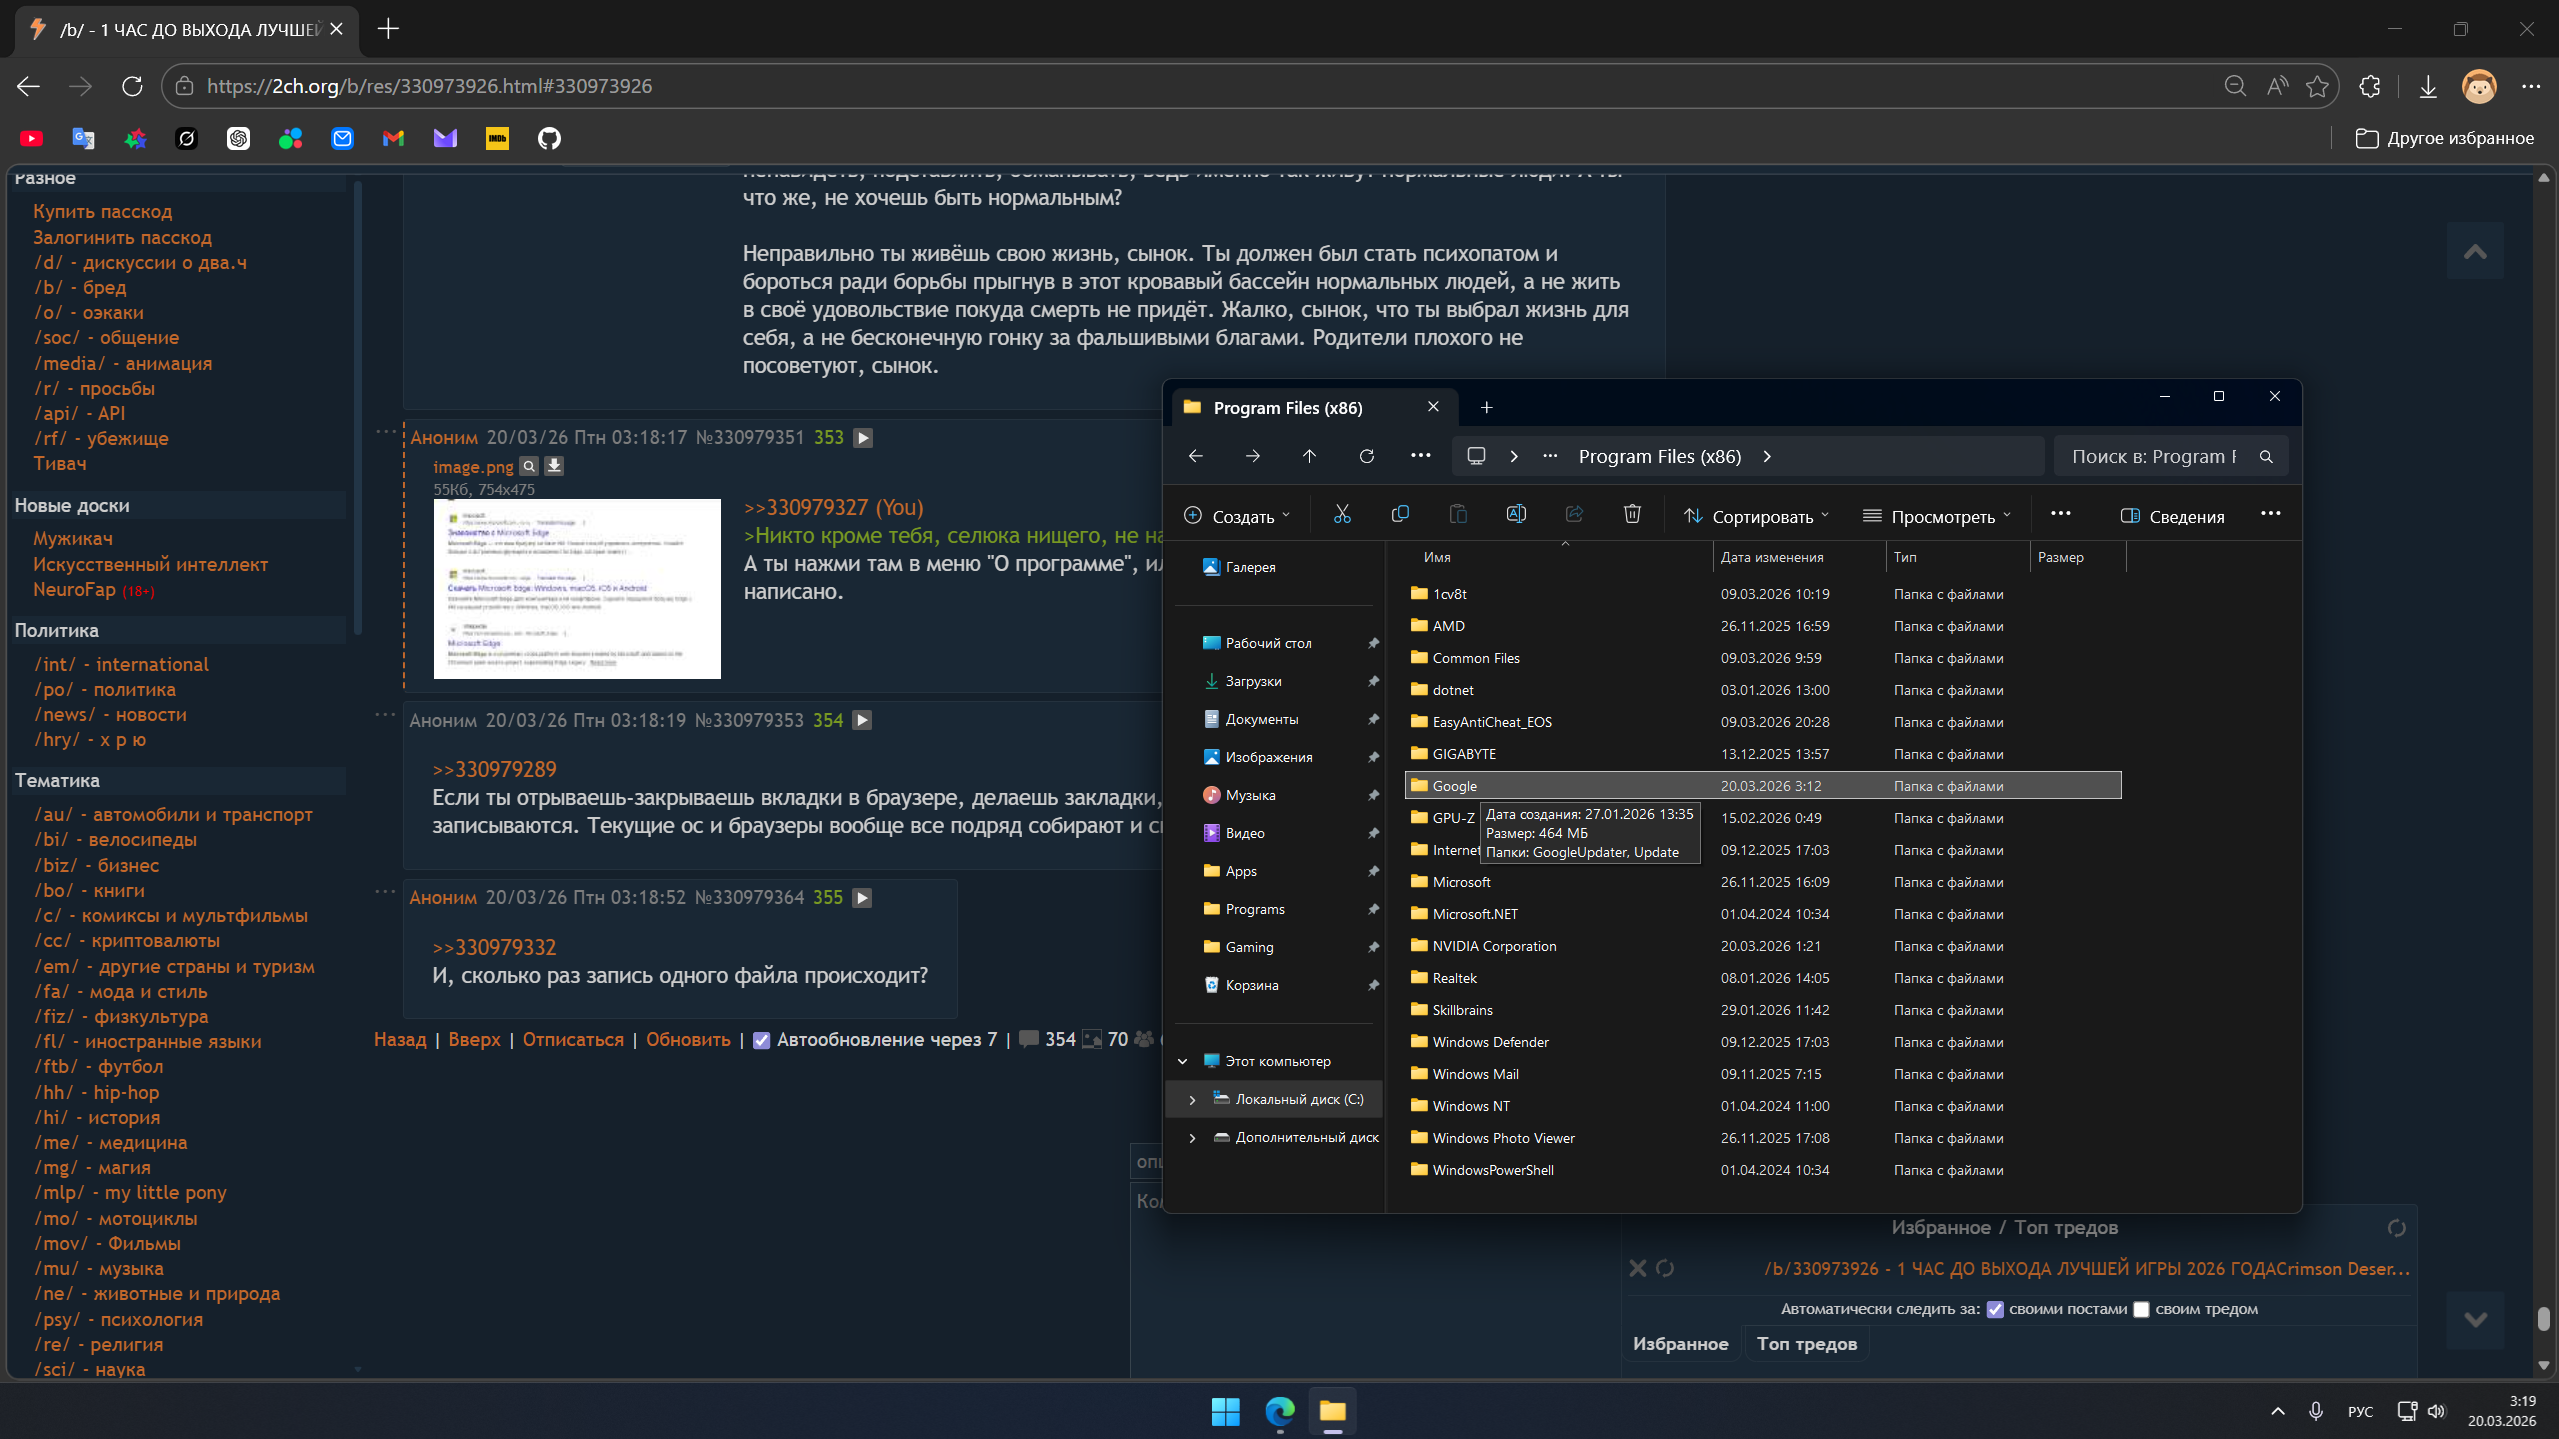Open the Просмотреть view dropdown
The height and width of the screenshot is (1439, 2559).
(x=1936, y=516)
